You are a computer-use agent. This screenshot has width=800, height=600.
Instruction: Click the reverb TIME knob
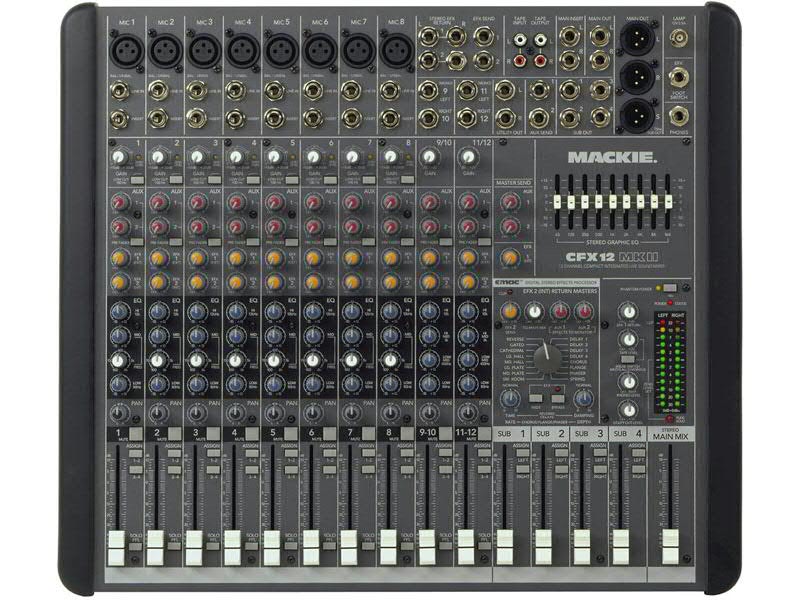509,398
